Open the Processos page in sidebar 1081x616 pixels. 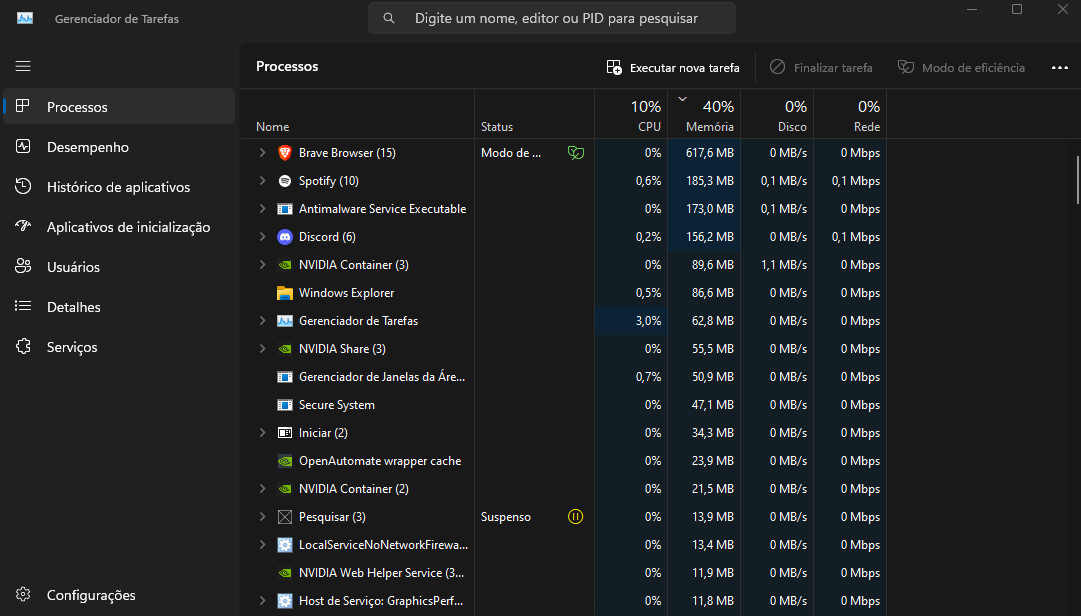pyautogui.click(x=119, y=107)
